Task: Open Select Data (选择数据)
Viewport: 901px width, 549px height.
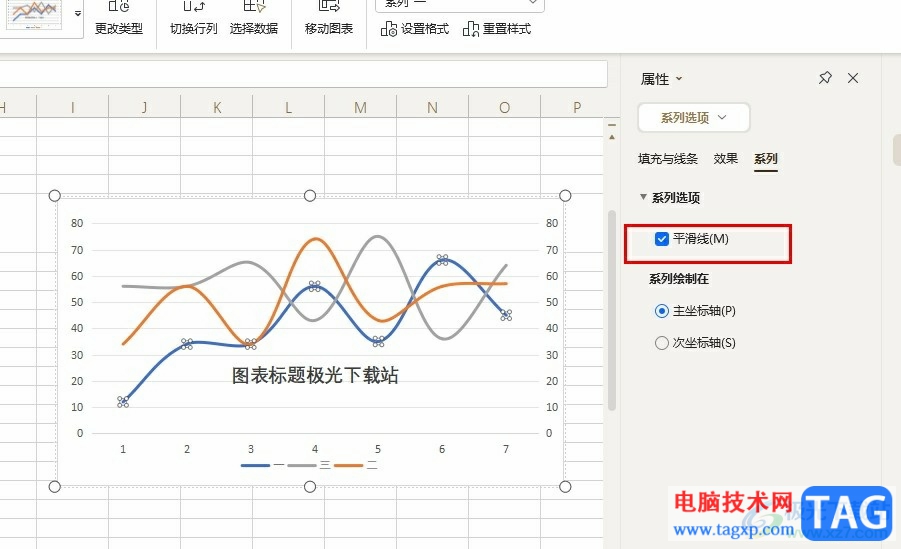Action: pos(253,17)
